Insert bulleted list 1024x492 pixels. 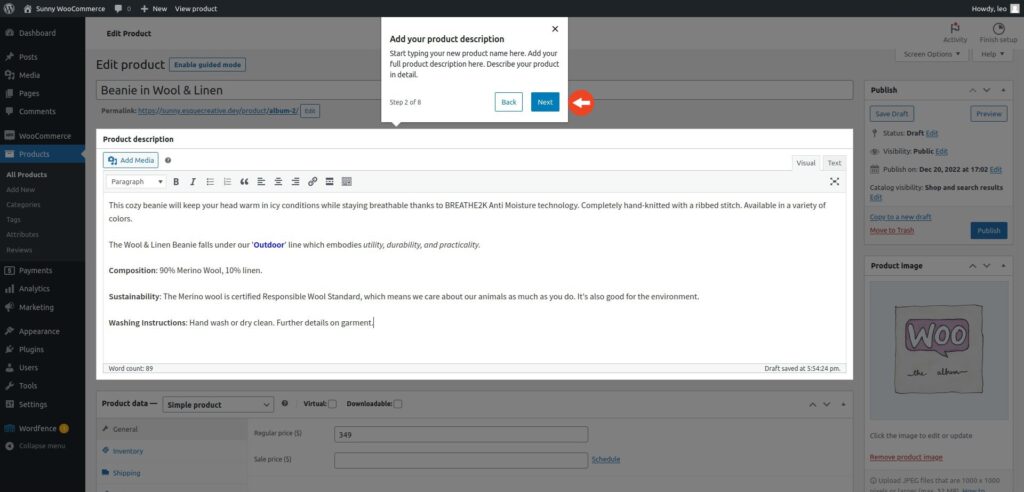(x=210, y=182)
